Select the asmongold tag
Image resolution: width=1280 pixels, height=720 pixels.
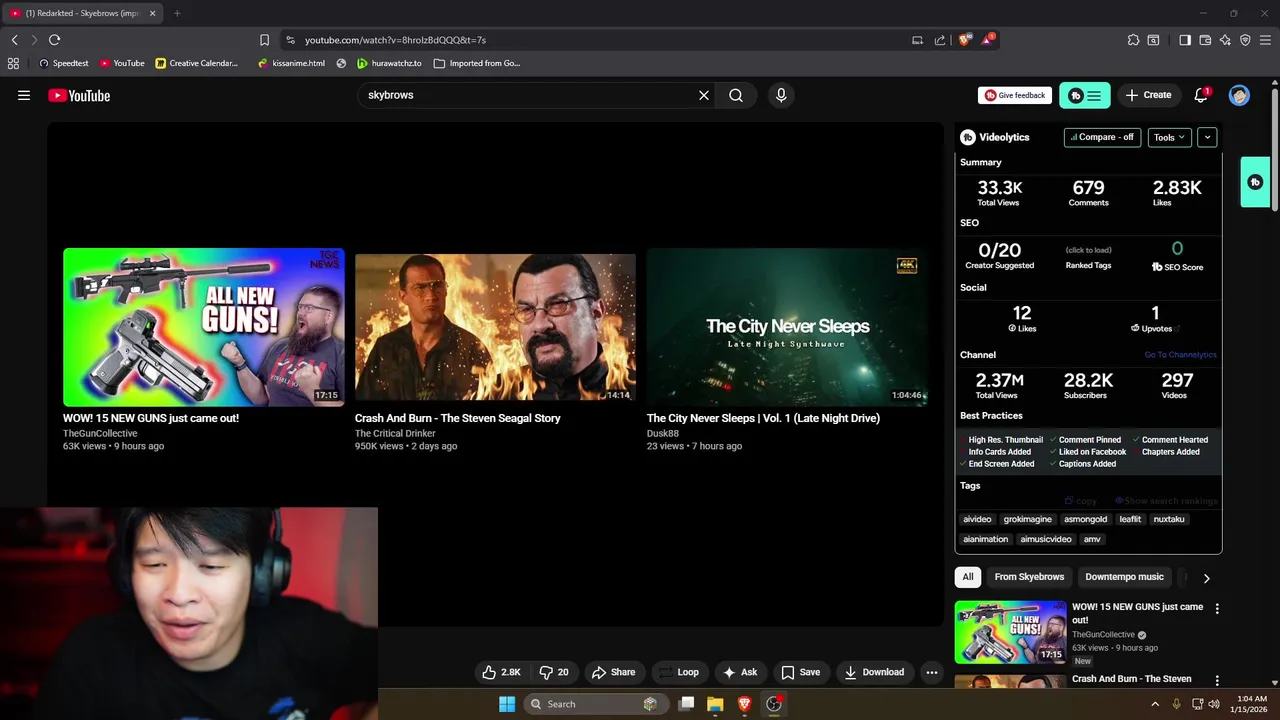coord(1086,519)
